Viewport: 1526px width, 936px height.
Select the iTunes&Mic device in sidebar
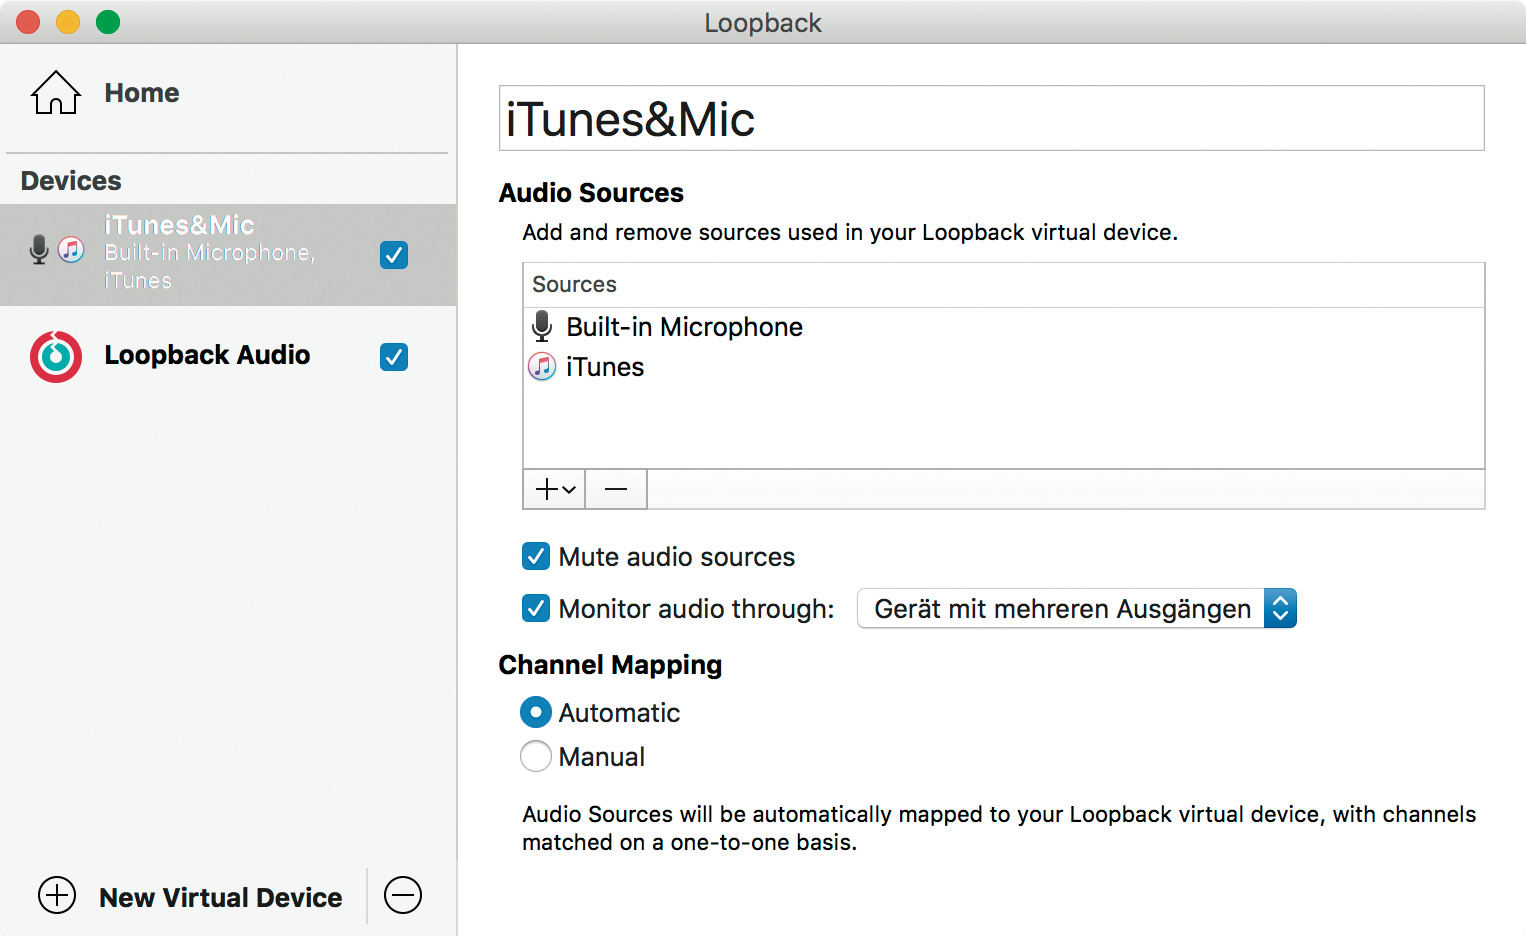(x=210, y=254)
